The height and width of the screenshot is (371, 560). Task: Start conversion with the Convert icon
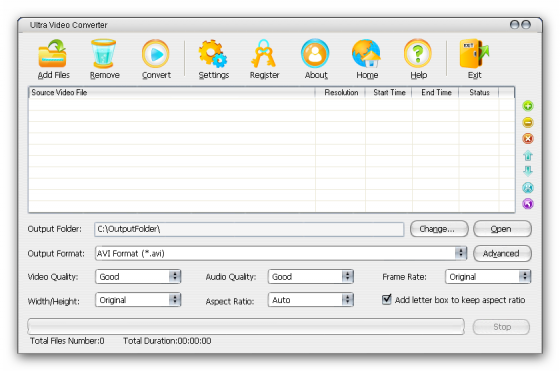pos(155,54)
